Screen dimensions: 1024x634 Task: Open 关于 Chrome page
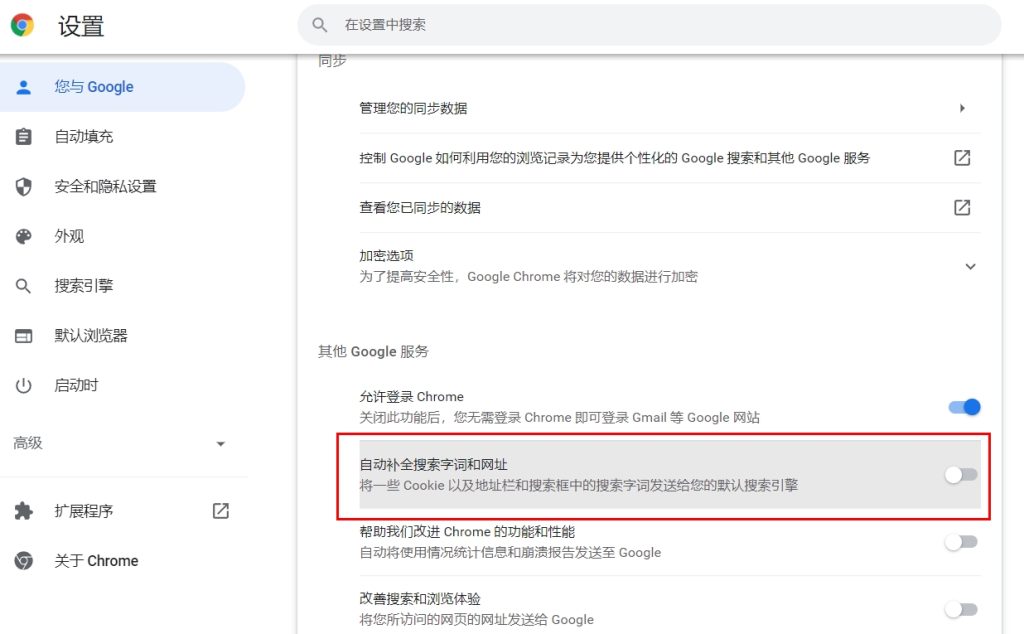click(x=96, y=560)
